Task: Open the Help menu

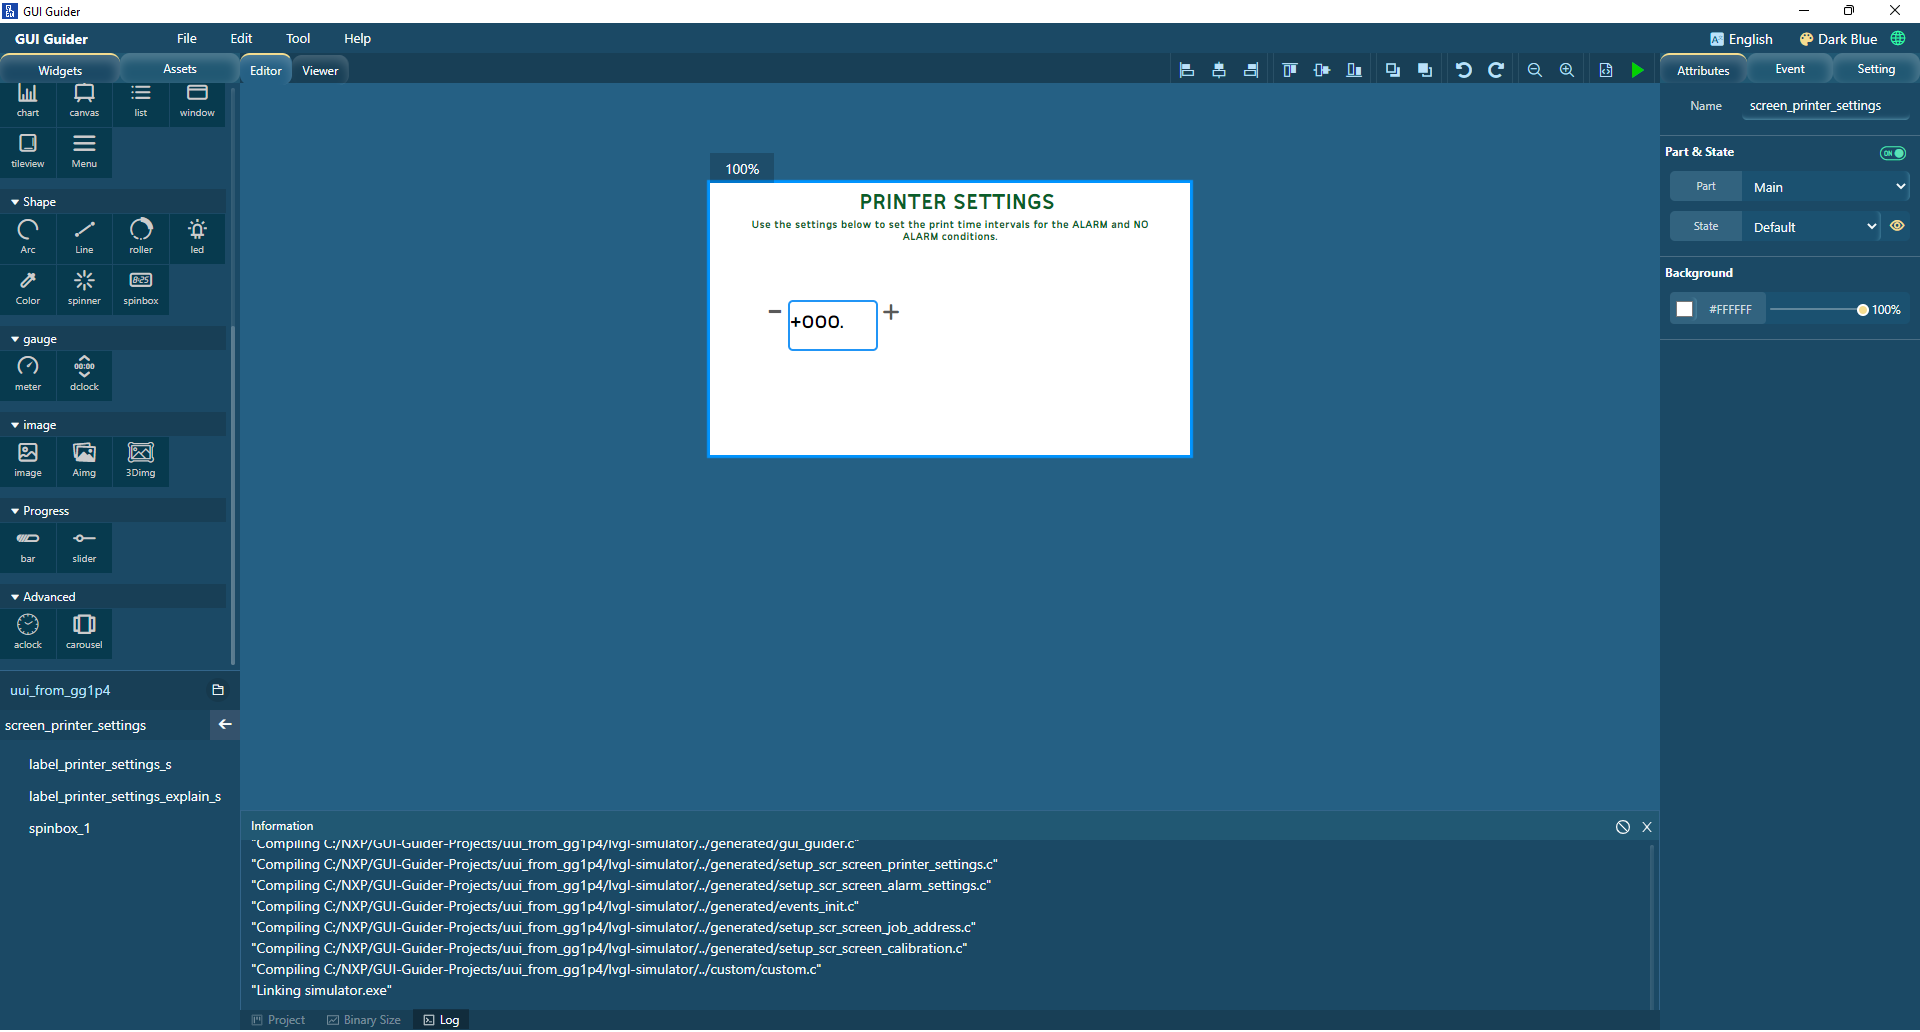Action: [357, 39]
